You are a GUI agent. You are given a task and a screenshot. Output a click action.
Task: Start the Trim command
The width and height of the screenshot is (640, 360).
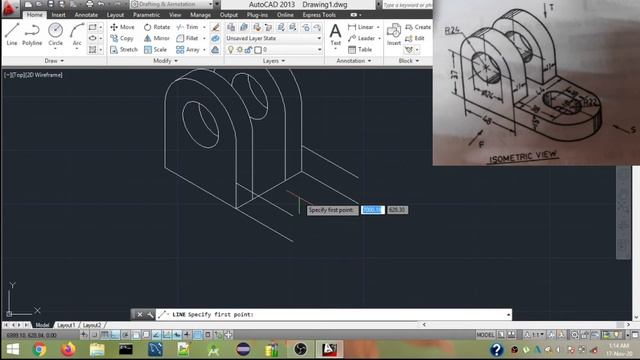click(187, 27)
